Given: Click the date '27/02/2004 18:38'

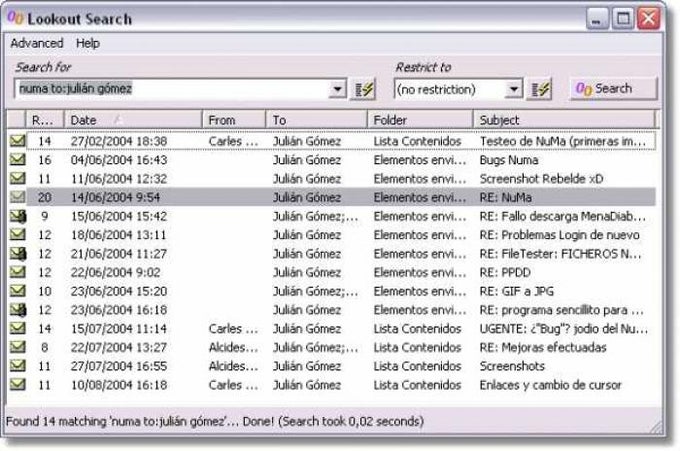Looking at the screenshot, I should tap(119, 141).
